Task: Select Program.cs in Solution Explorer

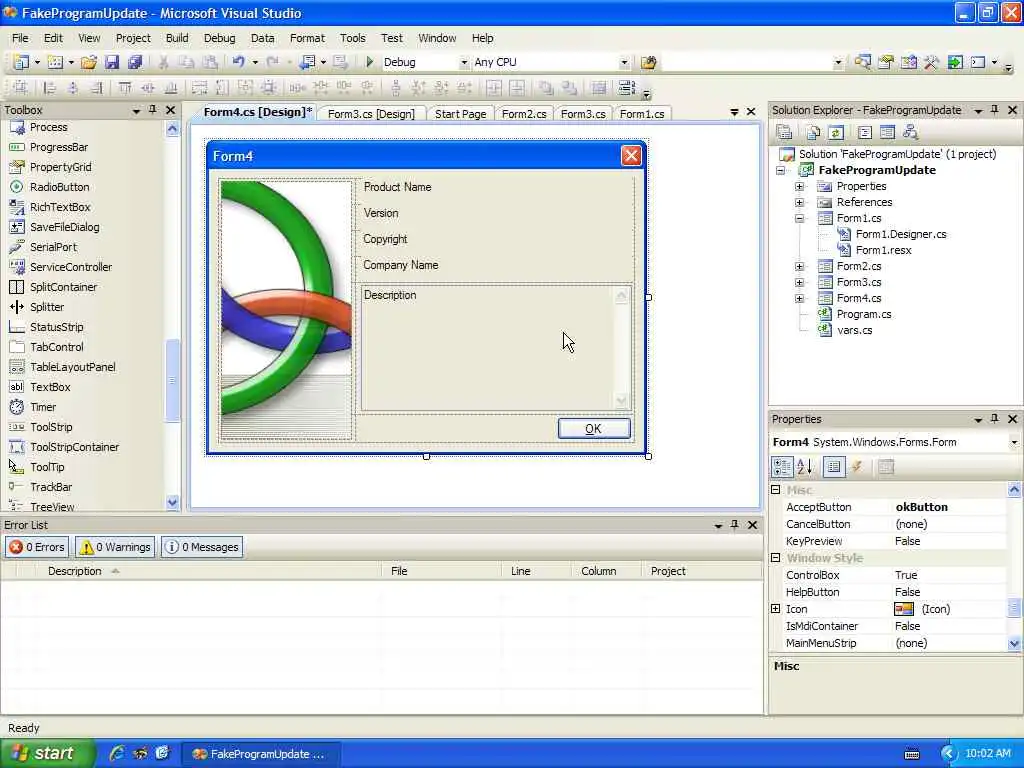Action: [863, 314]
